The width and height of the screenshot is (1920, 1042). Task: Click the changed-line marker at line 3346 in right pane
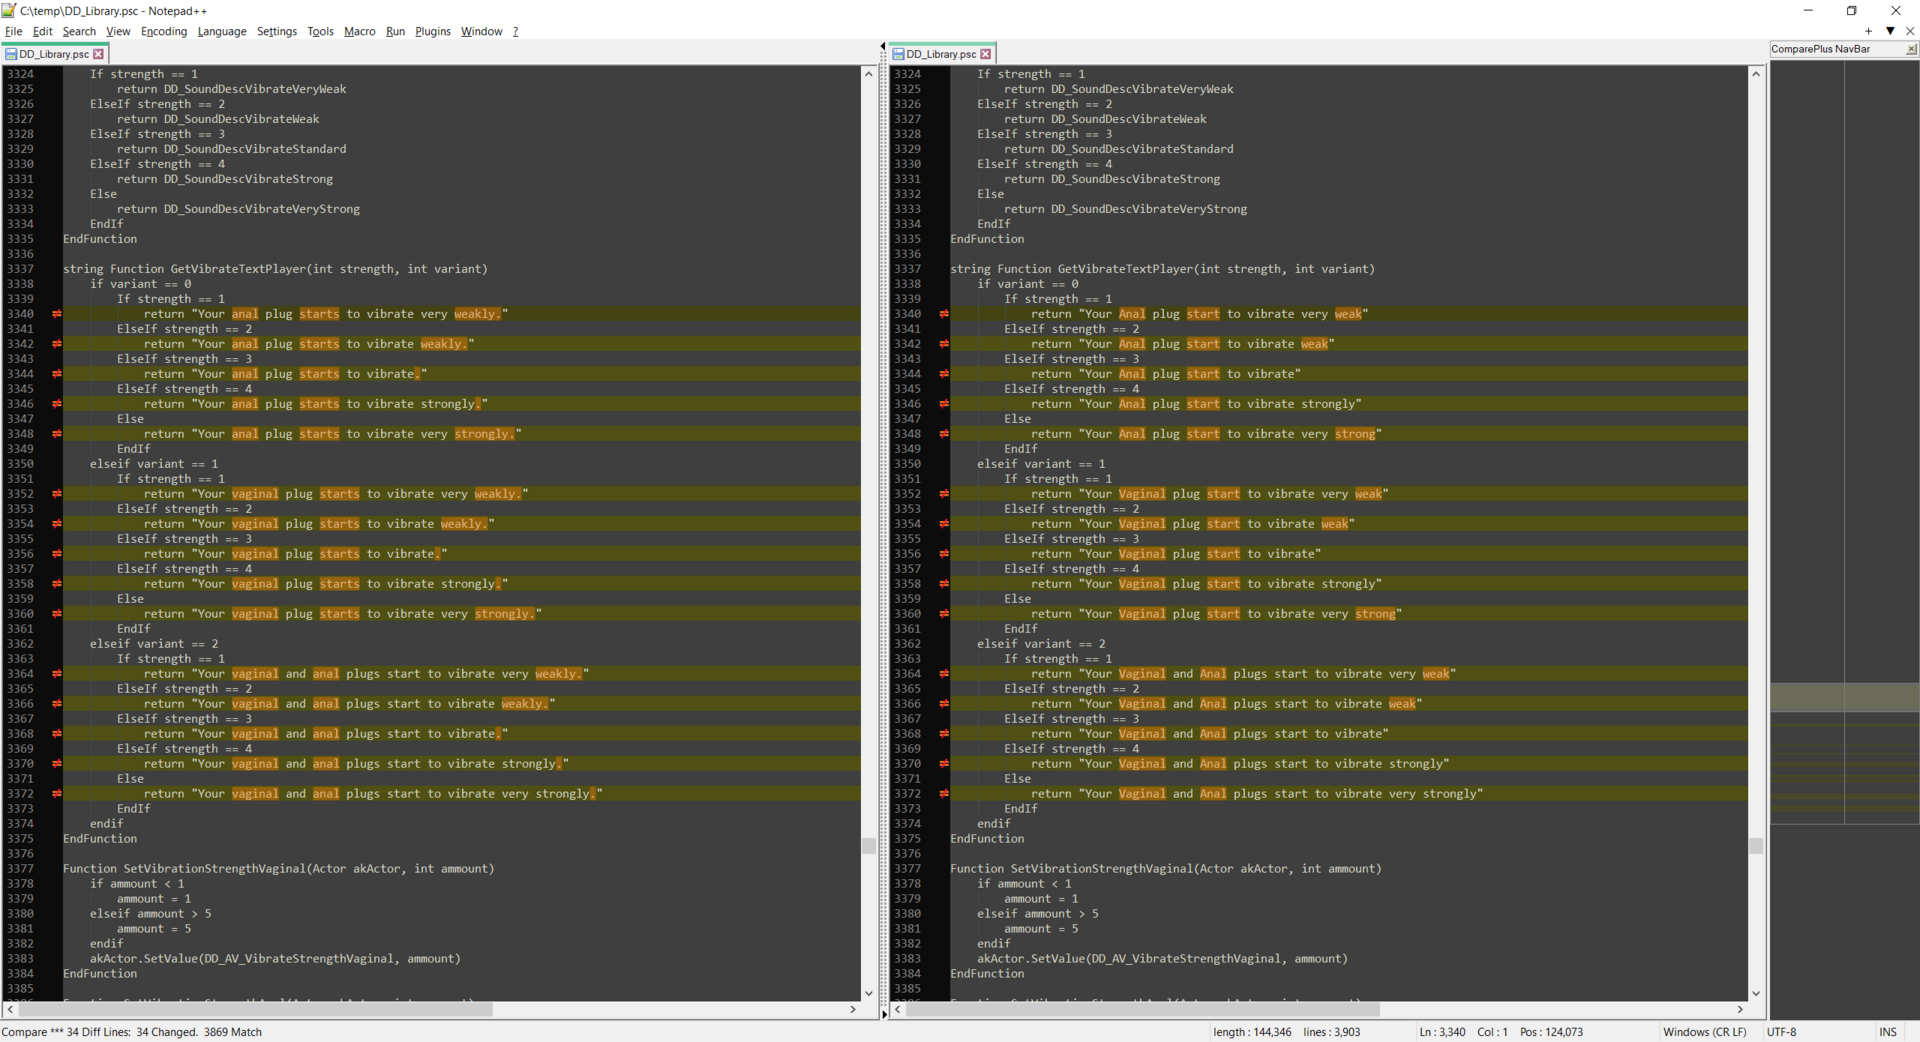point(944,404)
